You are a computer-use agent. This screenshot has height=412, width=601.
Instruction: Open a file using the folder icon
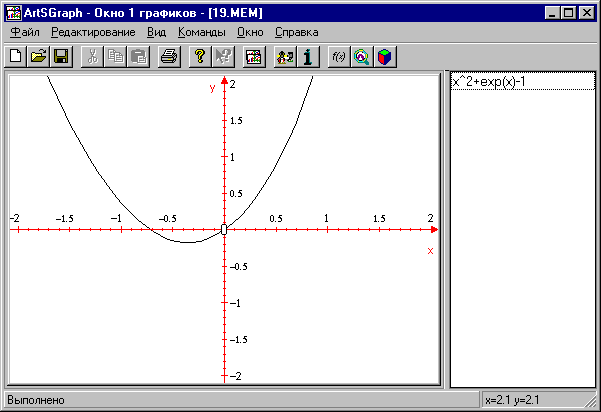click(x=38, y=57)
